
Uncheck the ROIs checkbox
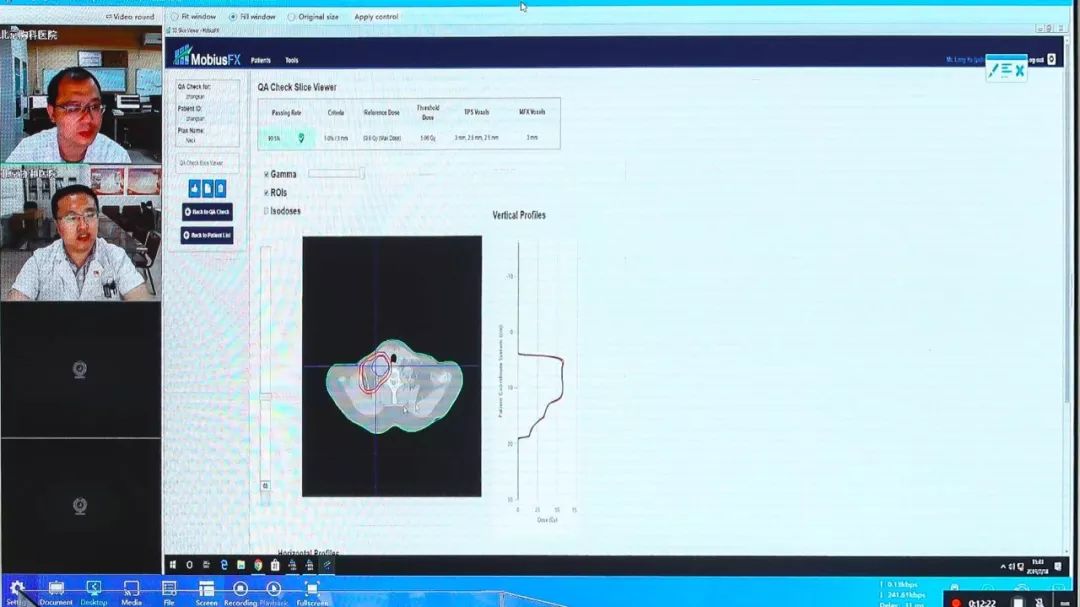click(266, 192)
